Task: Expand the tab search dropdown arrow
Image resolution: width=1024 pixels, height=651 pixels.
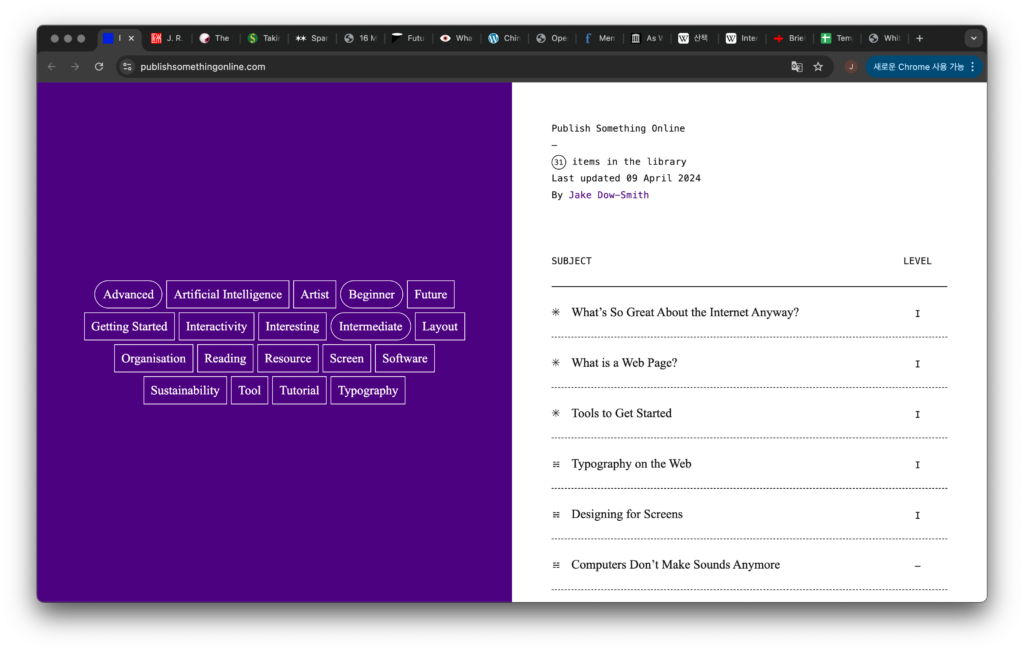Action: tap(973, 38)
